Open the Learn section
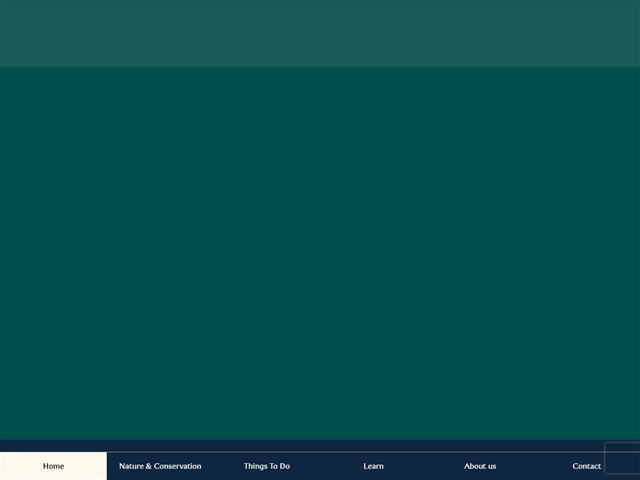This screenshot has width=640, height=480. pos(373,466)
